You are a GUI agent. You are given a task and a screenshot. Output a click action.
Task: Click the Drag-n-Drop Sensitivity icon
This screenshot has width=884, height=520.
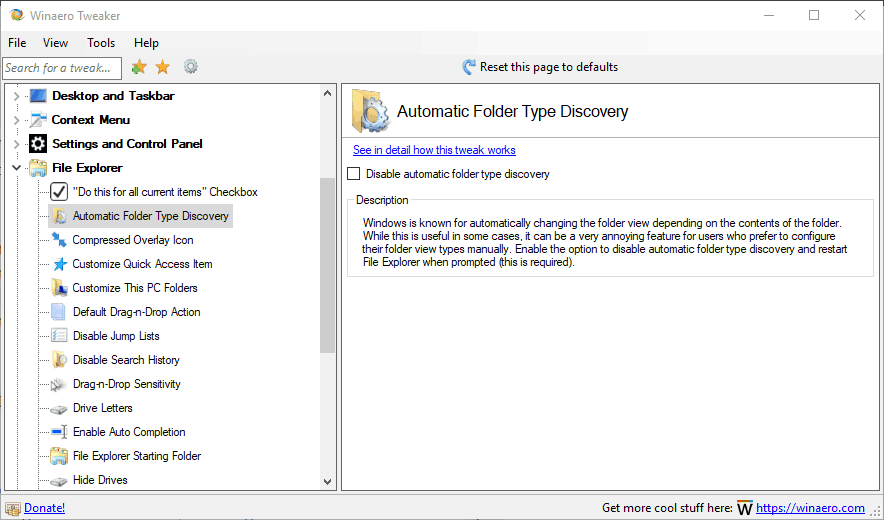[x=59, y=384]
